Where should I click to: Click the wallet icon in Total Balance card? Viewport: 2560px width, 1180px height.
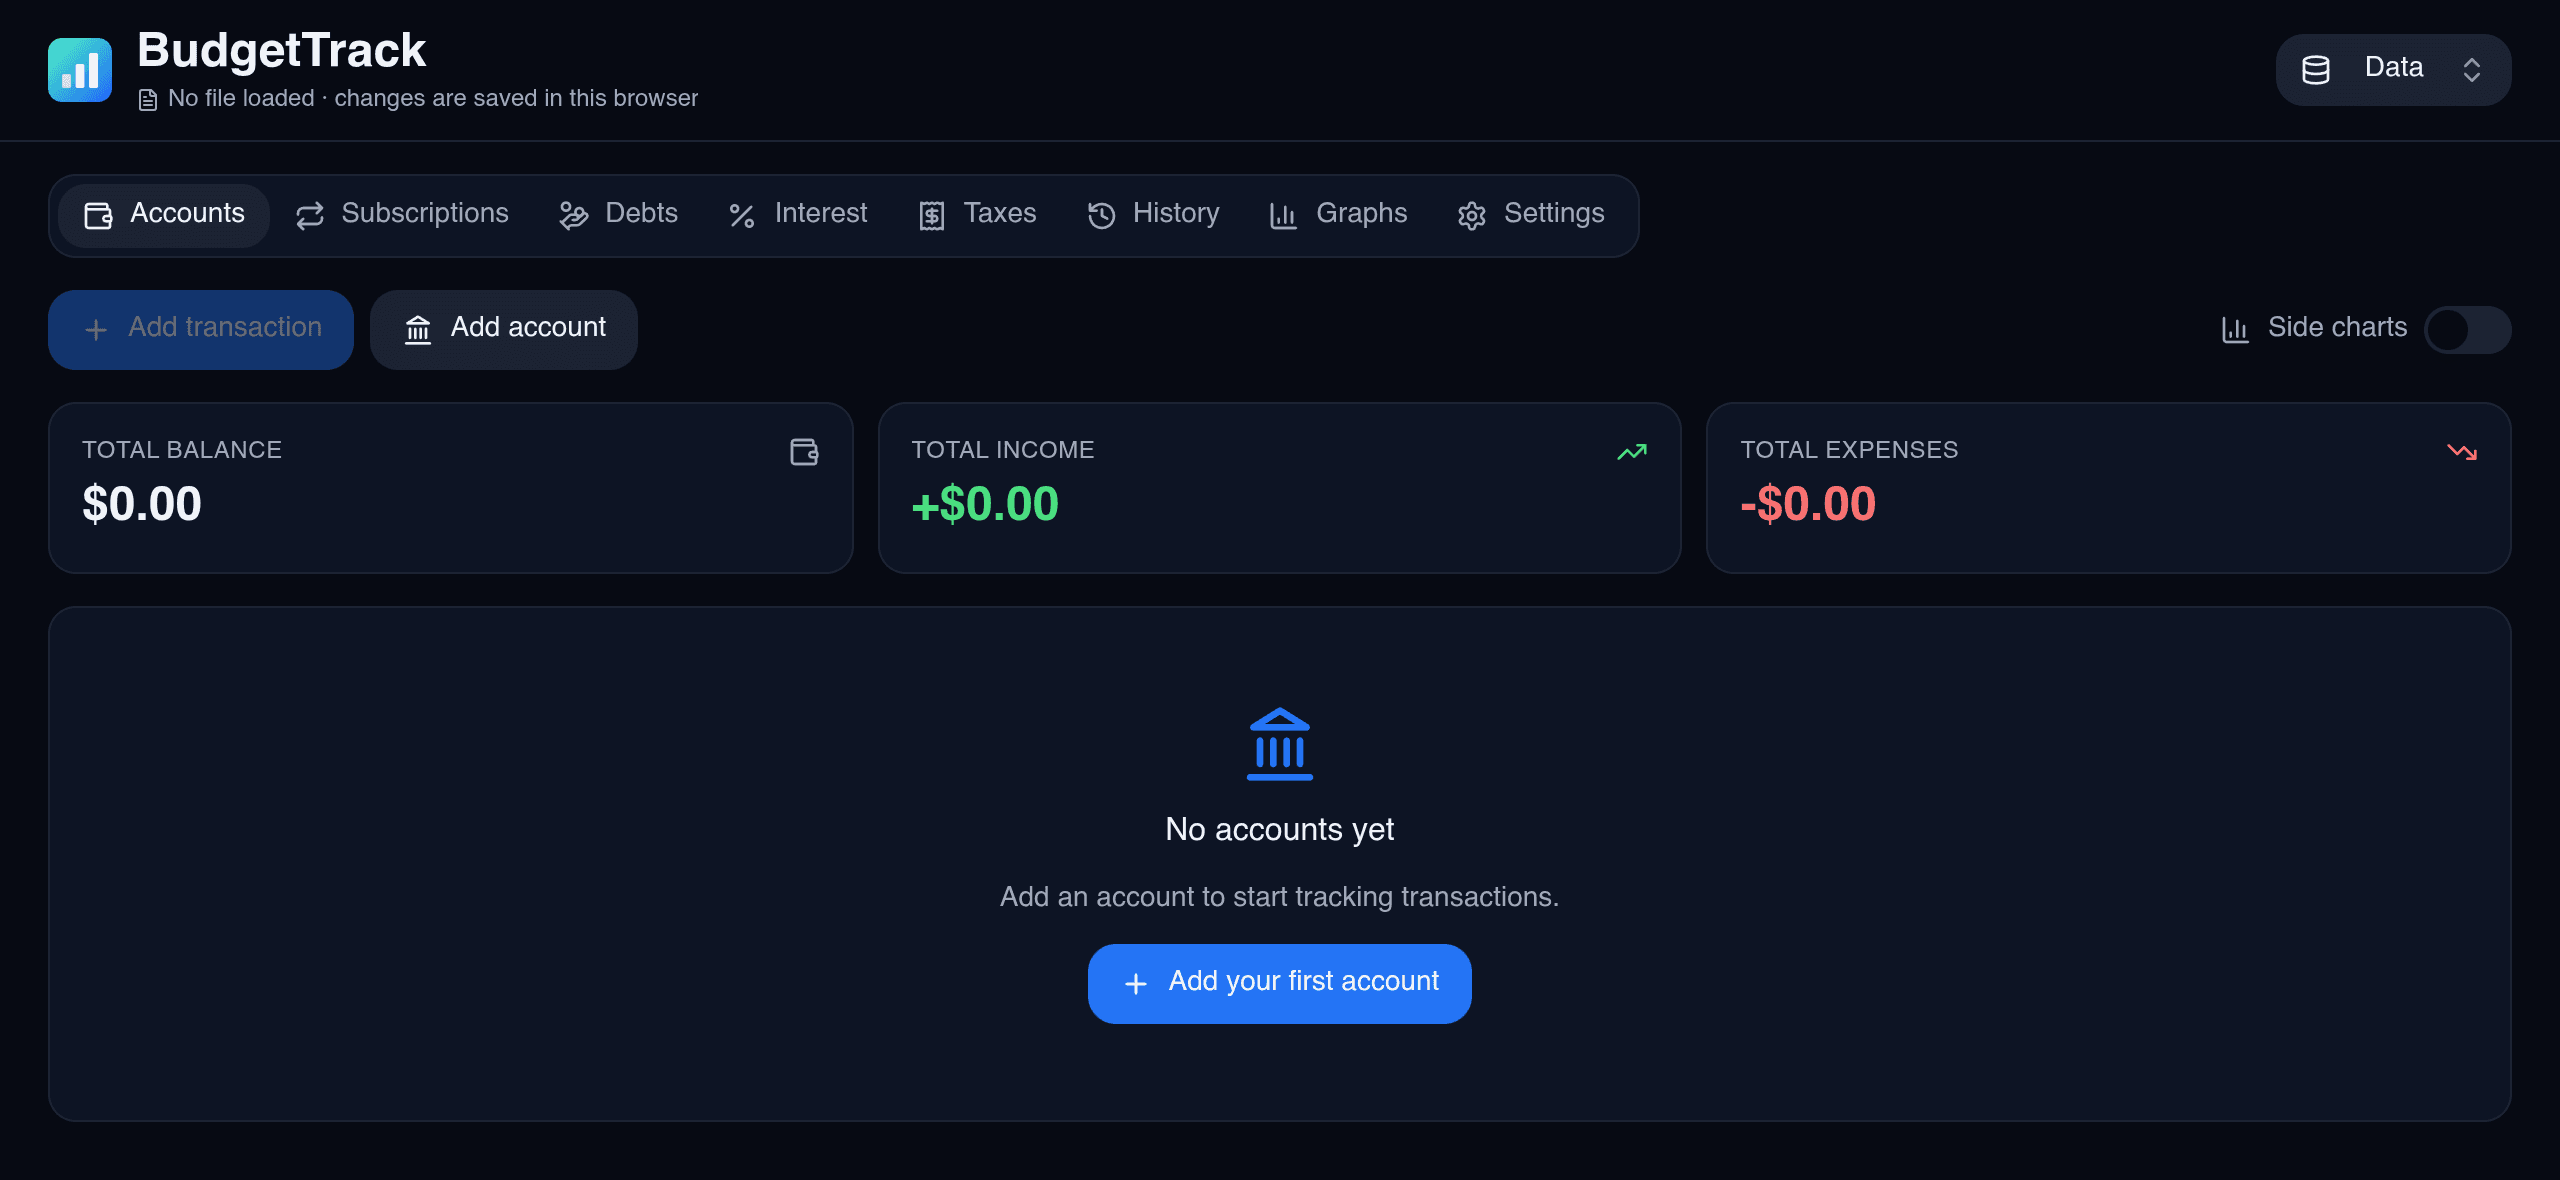coord(804,452)
